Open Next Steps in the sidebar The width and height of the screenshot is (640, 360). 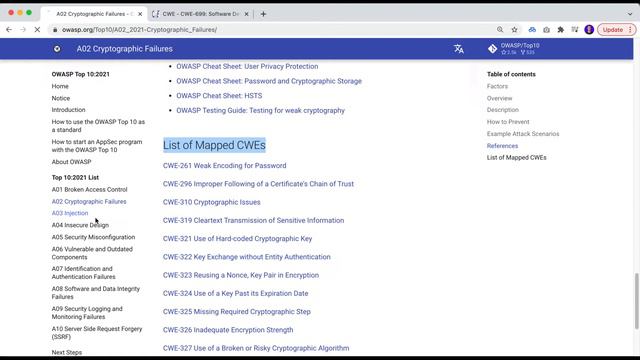(67, 352)
